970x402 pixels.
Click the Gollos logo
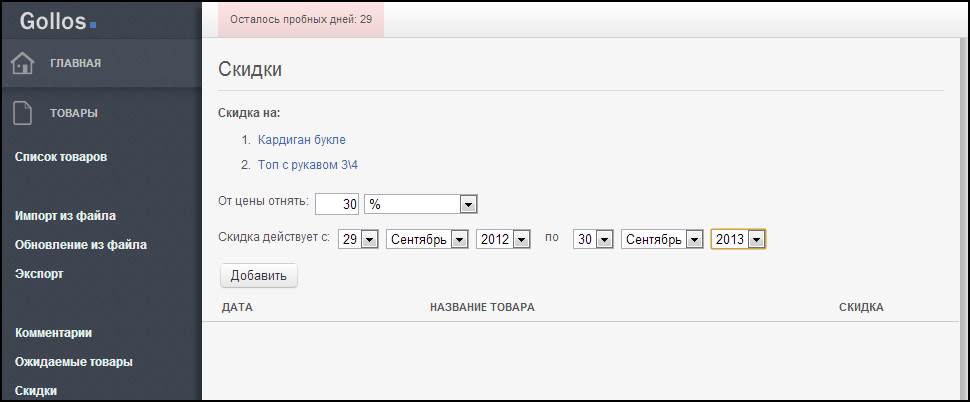click(x=58, y=22)
